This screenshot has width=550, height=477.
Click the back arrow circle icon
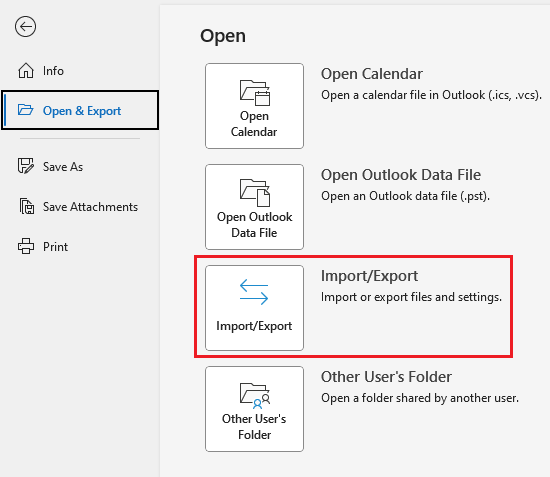25,26
